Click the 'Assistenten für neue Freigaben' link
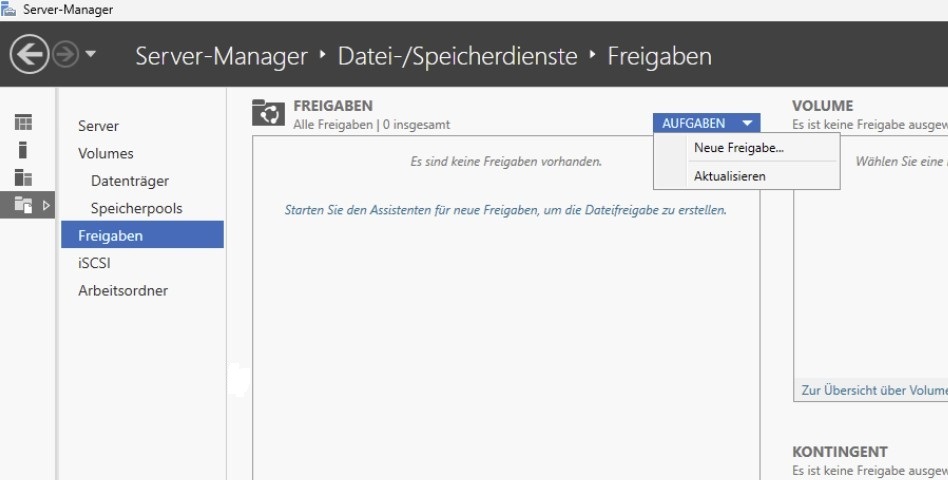The image size is (948, 480). point(505,210)
